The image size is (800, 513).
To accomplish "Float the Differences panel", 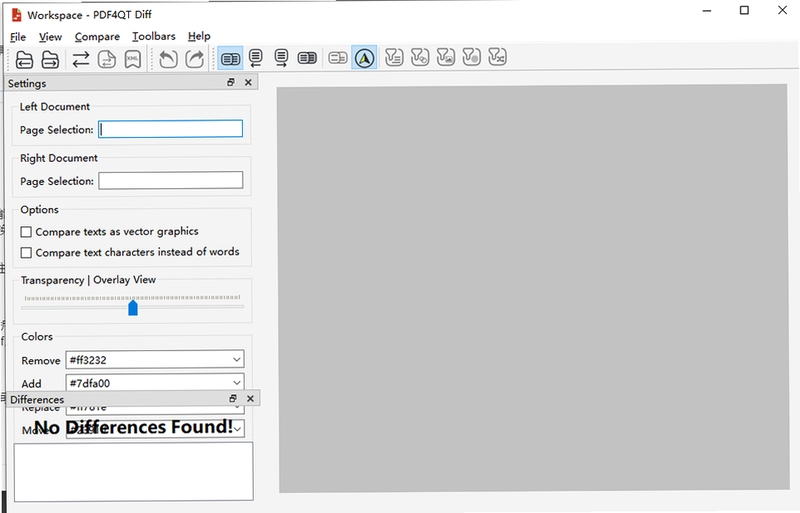I will click(x=233, y=398).
